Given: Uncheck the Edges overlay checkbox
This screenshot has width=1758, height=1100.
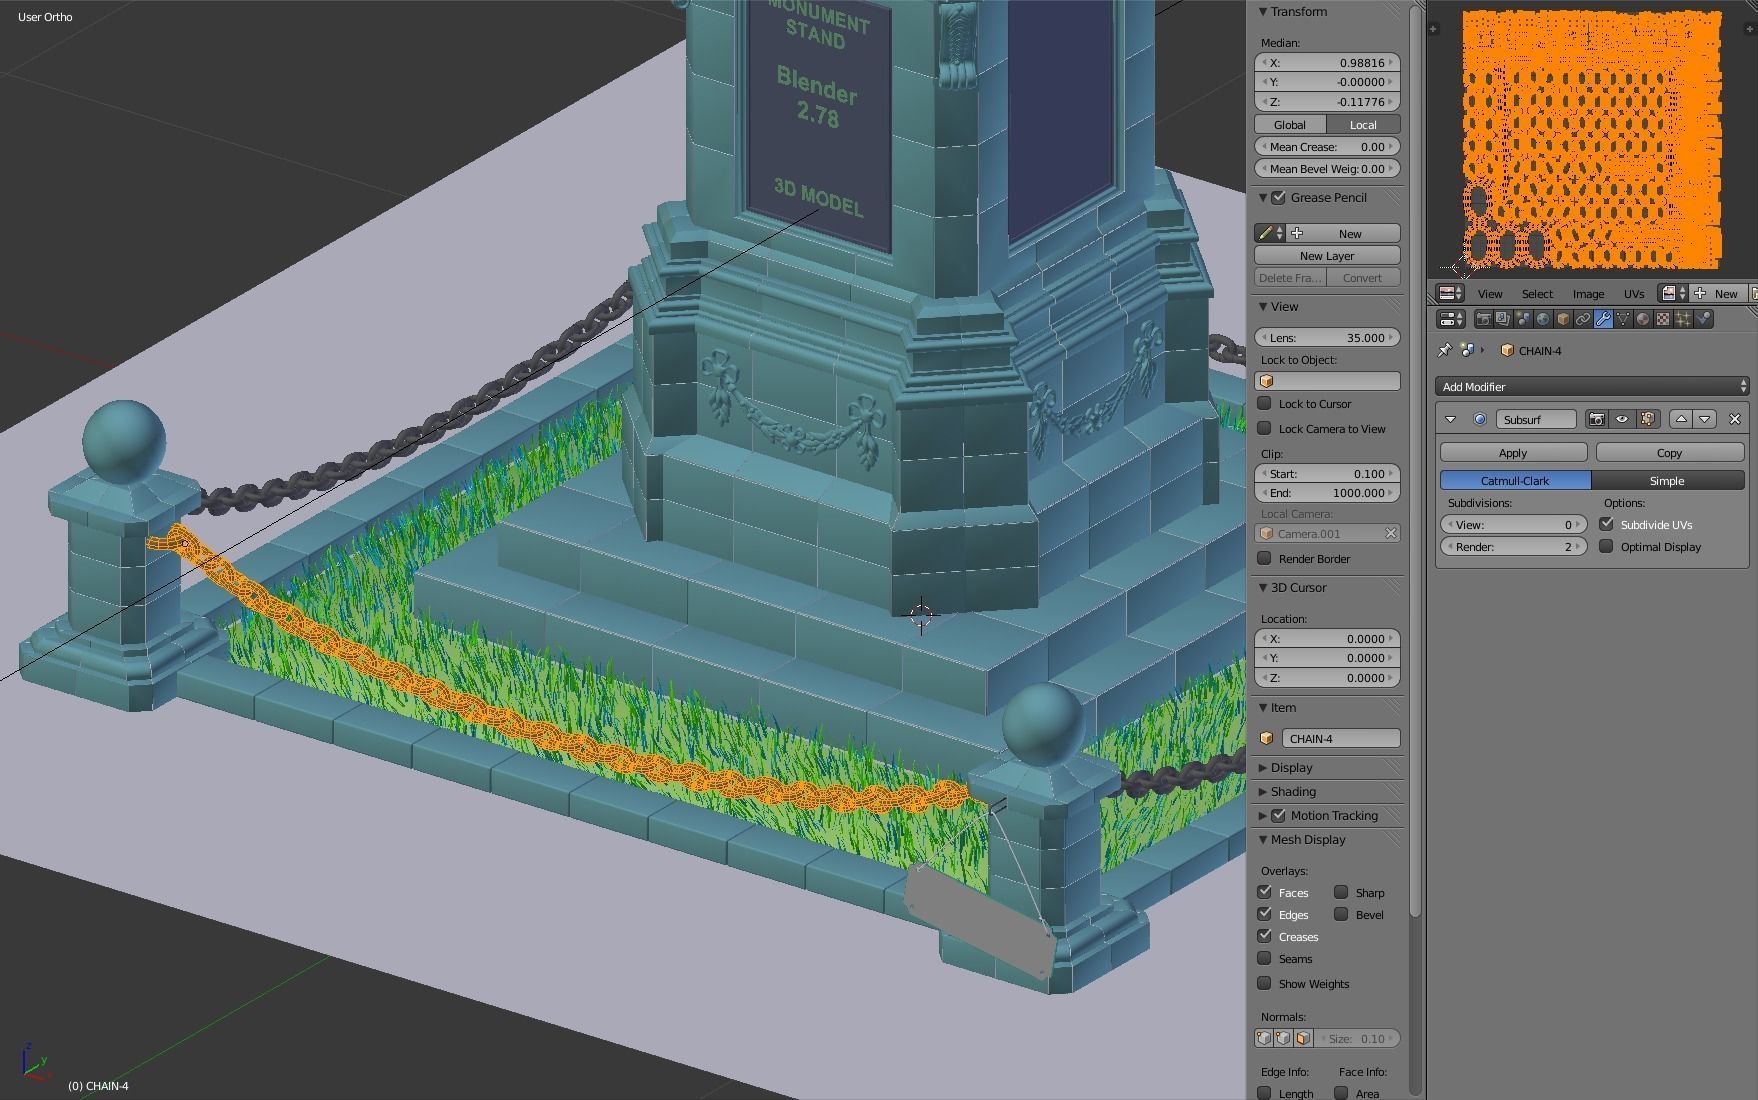Looking at the screenshot, I should (x=1264, y=914).
